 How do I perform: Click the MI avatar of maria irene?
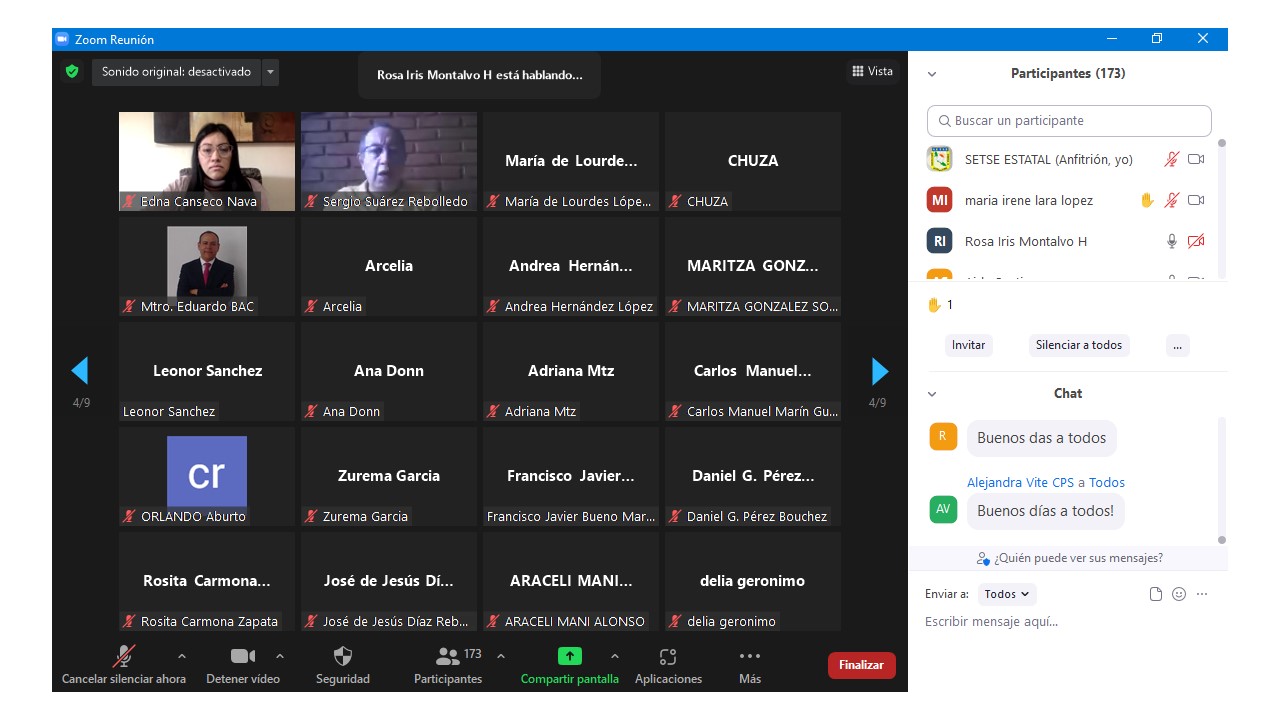pyautogui.click(x=939, y=200)
